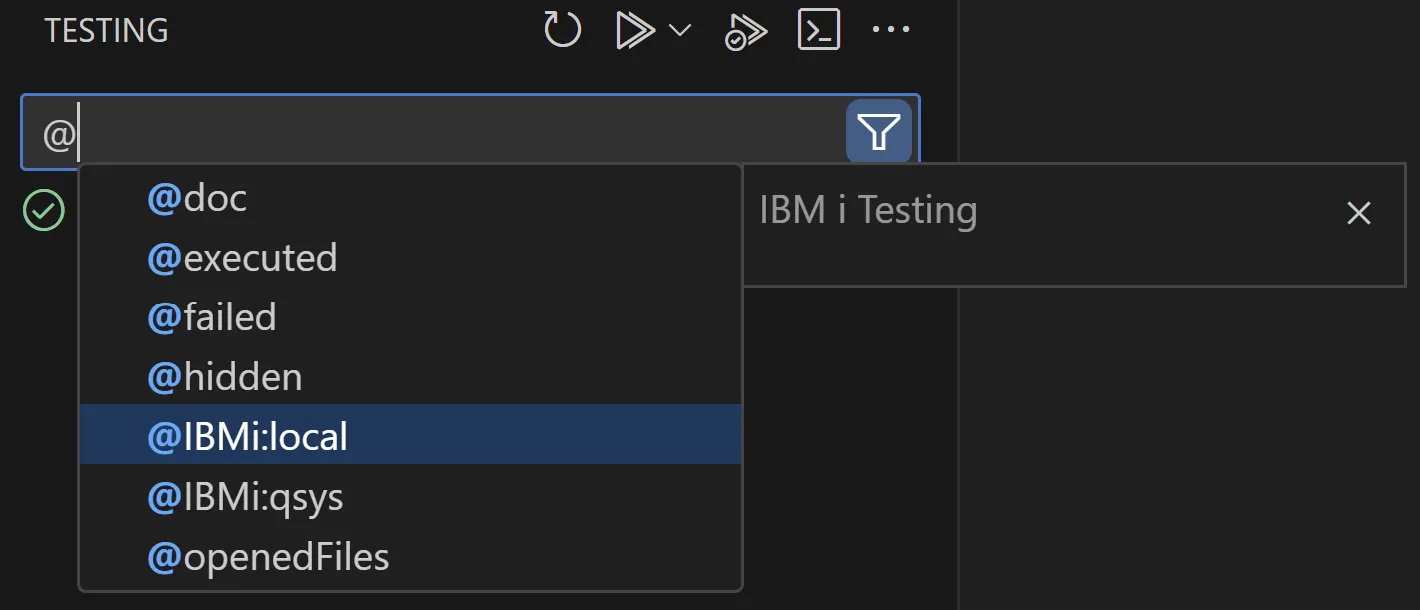Choose the @failed filter suggestion
1420x610 pixels.
410,317
